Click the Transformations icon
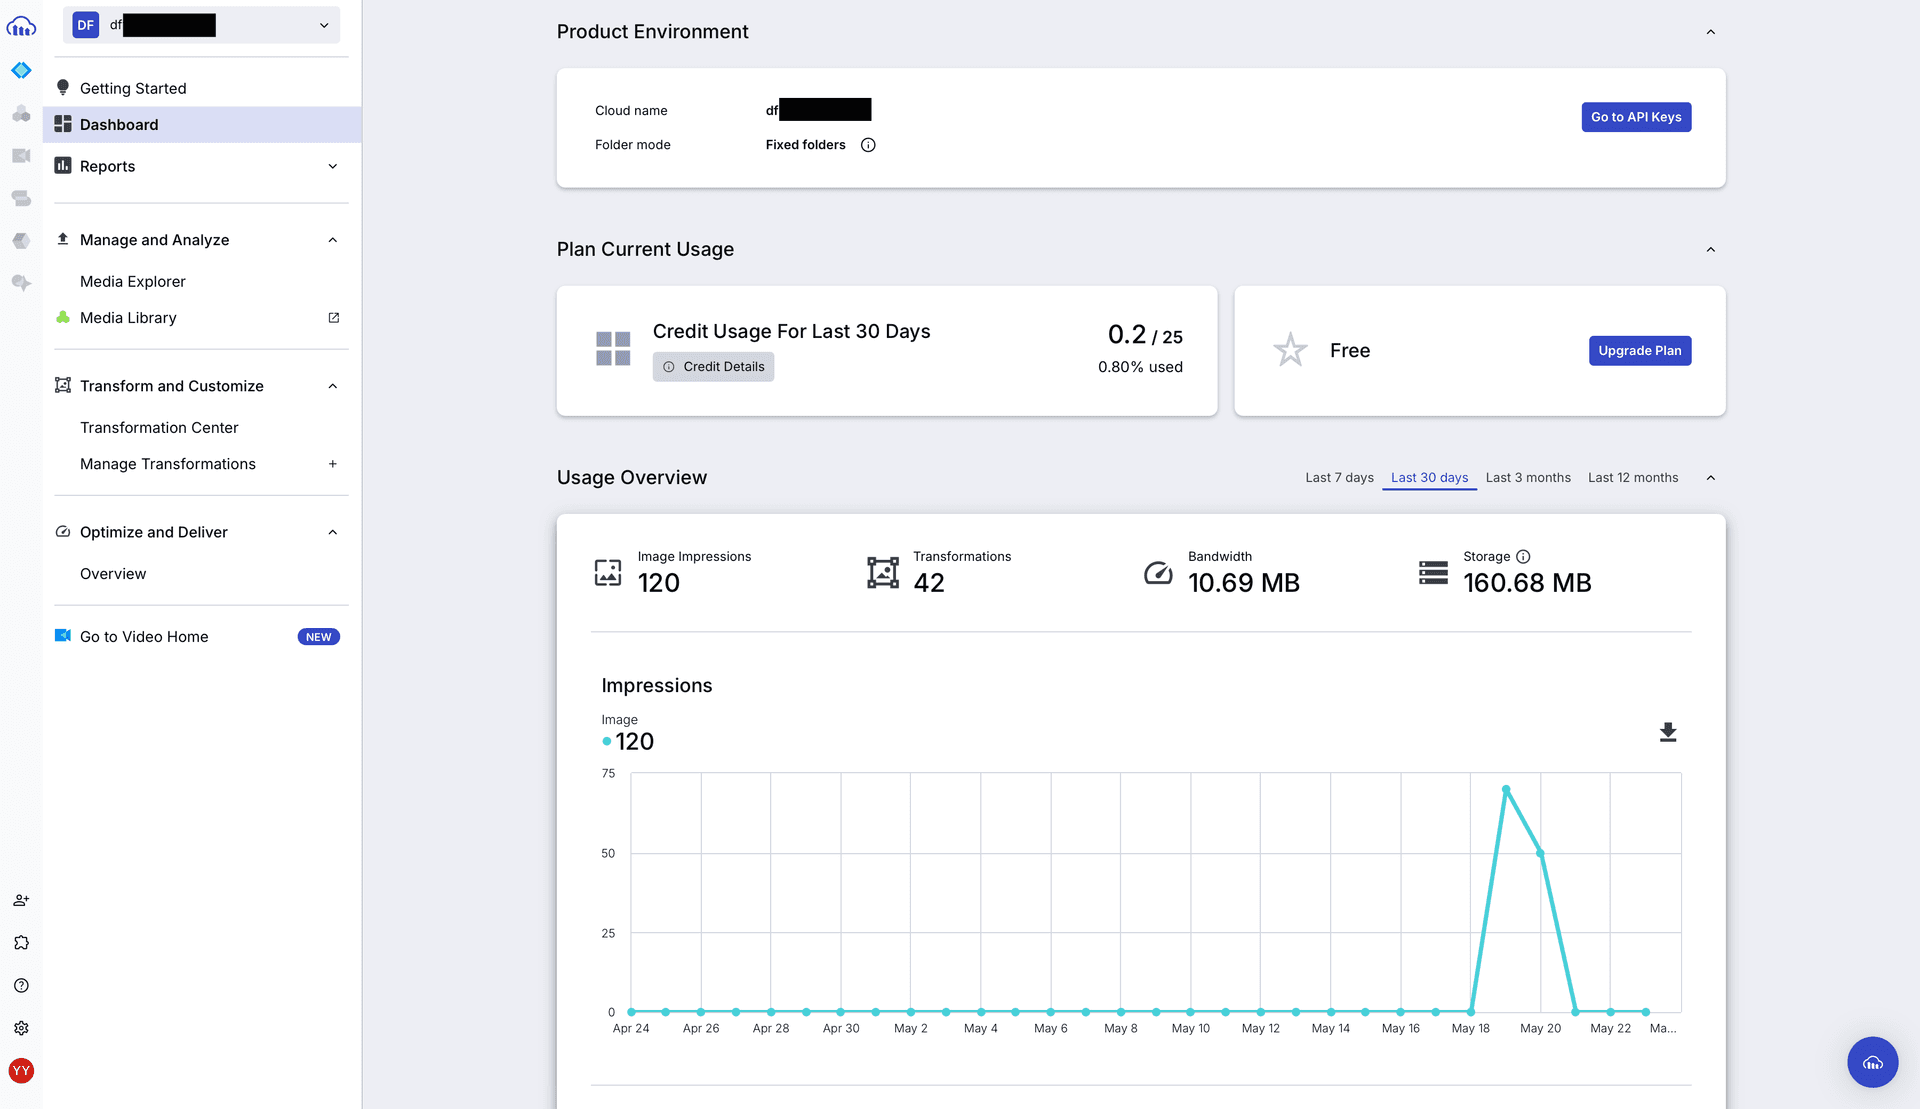Image resolution: width=1920 pixels, height=1109 pixels. pos(883,572)
